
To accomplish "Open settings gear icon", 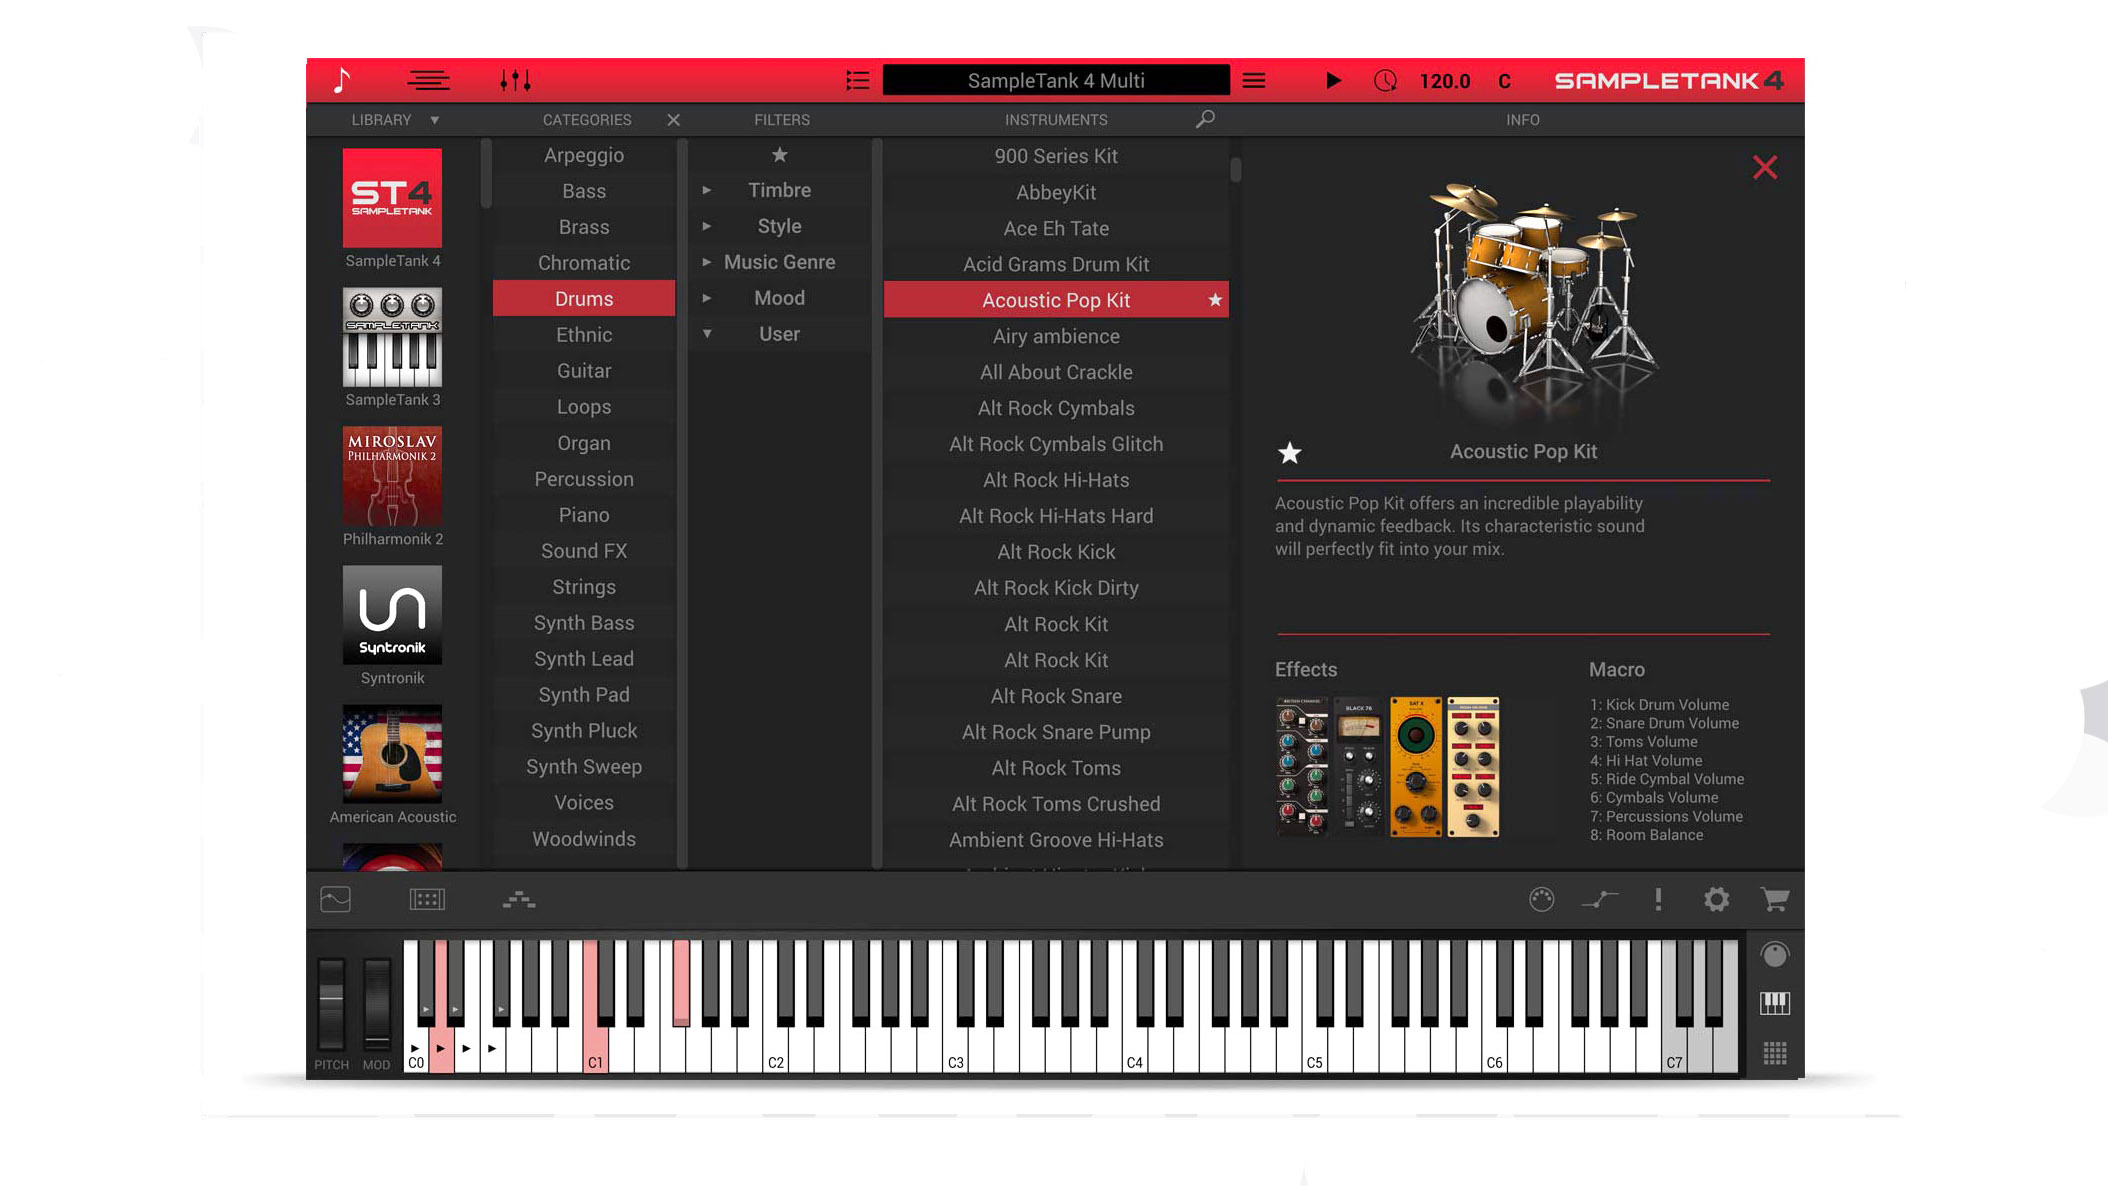I will (x=1716, y=899).
